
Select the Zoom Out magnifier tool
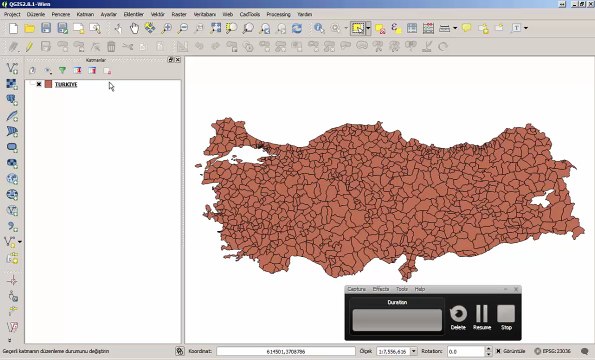[x=183, y=28]
